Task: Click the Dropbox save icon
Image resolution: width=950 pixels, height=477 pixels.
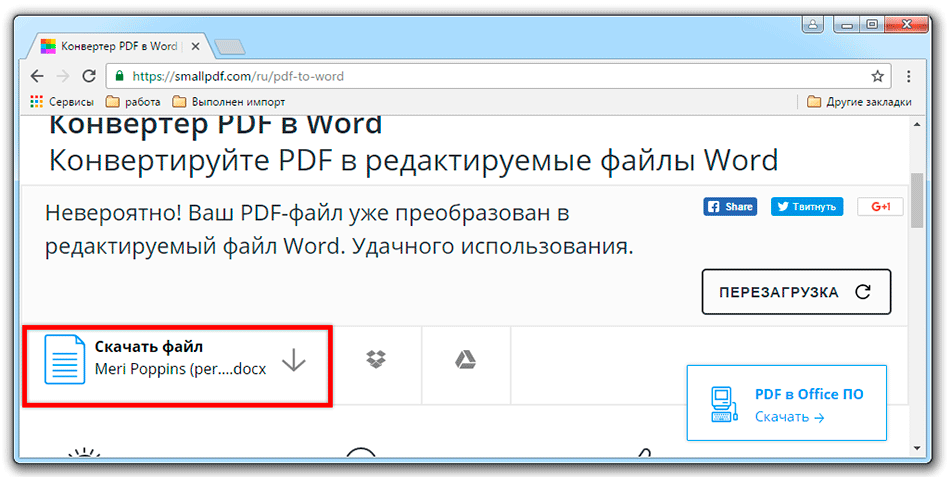Action: click(377, 360)
